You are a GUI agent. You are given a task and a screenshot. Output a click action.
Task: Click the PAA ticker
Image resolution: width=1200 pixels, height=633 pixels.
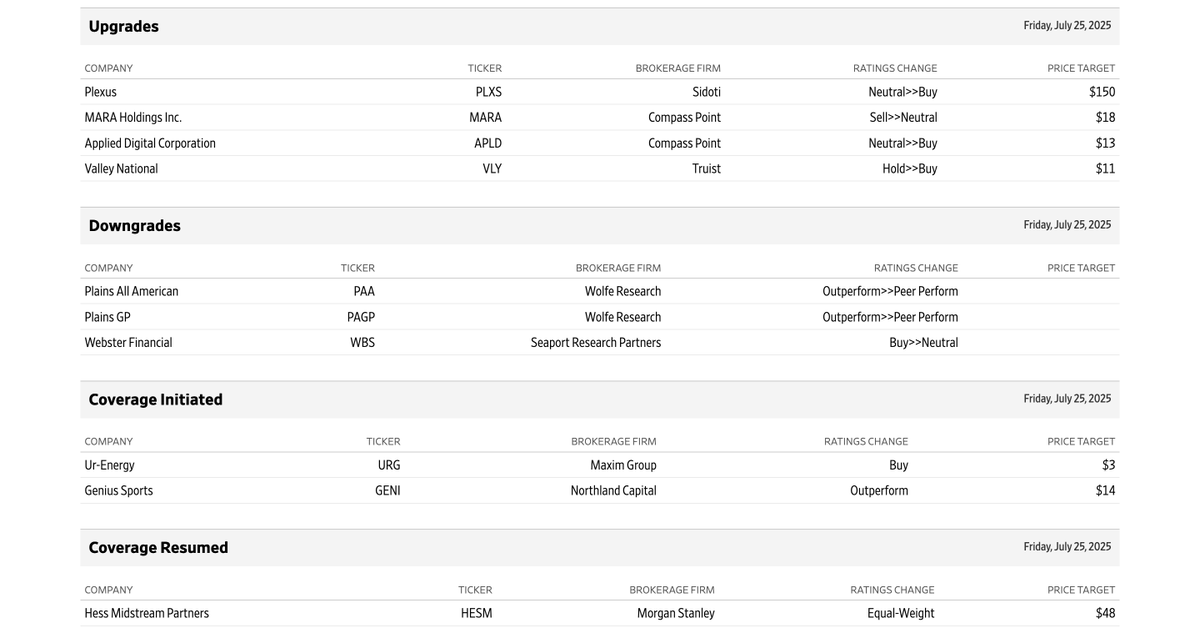364,292
